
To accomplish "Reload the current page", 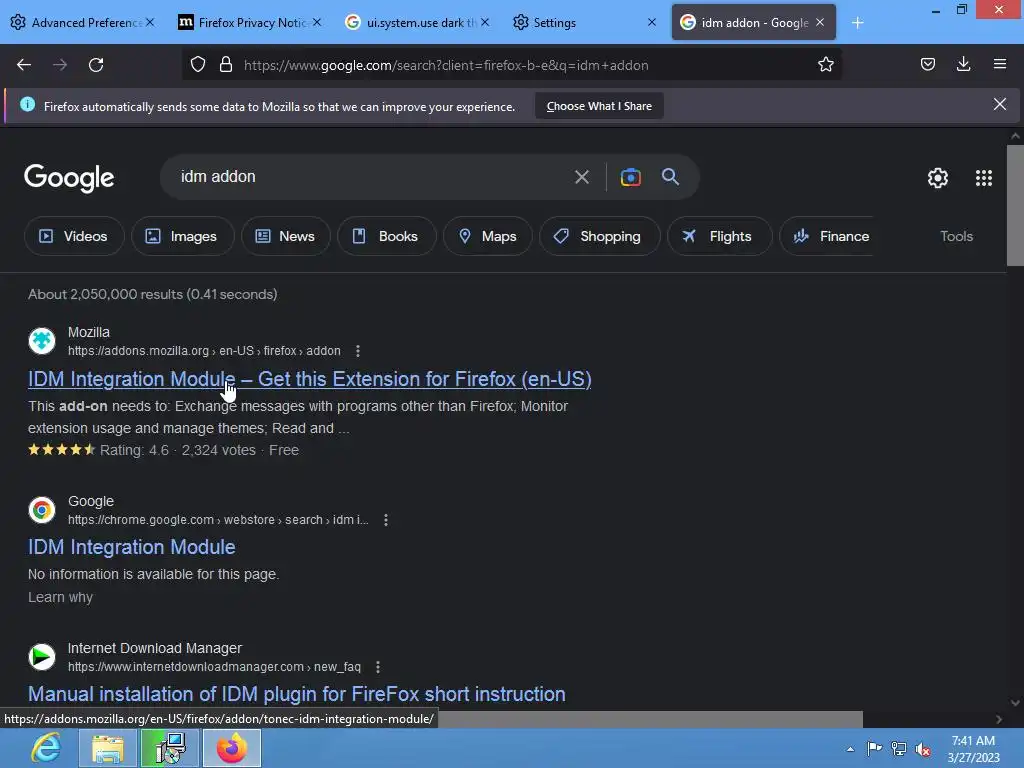I will click(x=96, y=65).
